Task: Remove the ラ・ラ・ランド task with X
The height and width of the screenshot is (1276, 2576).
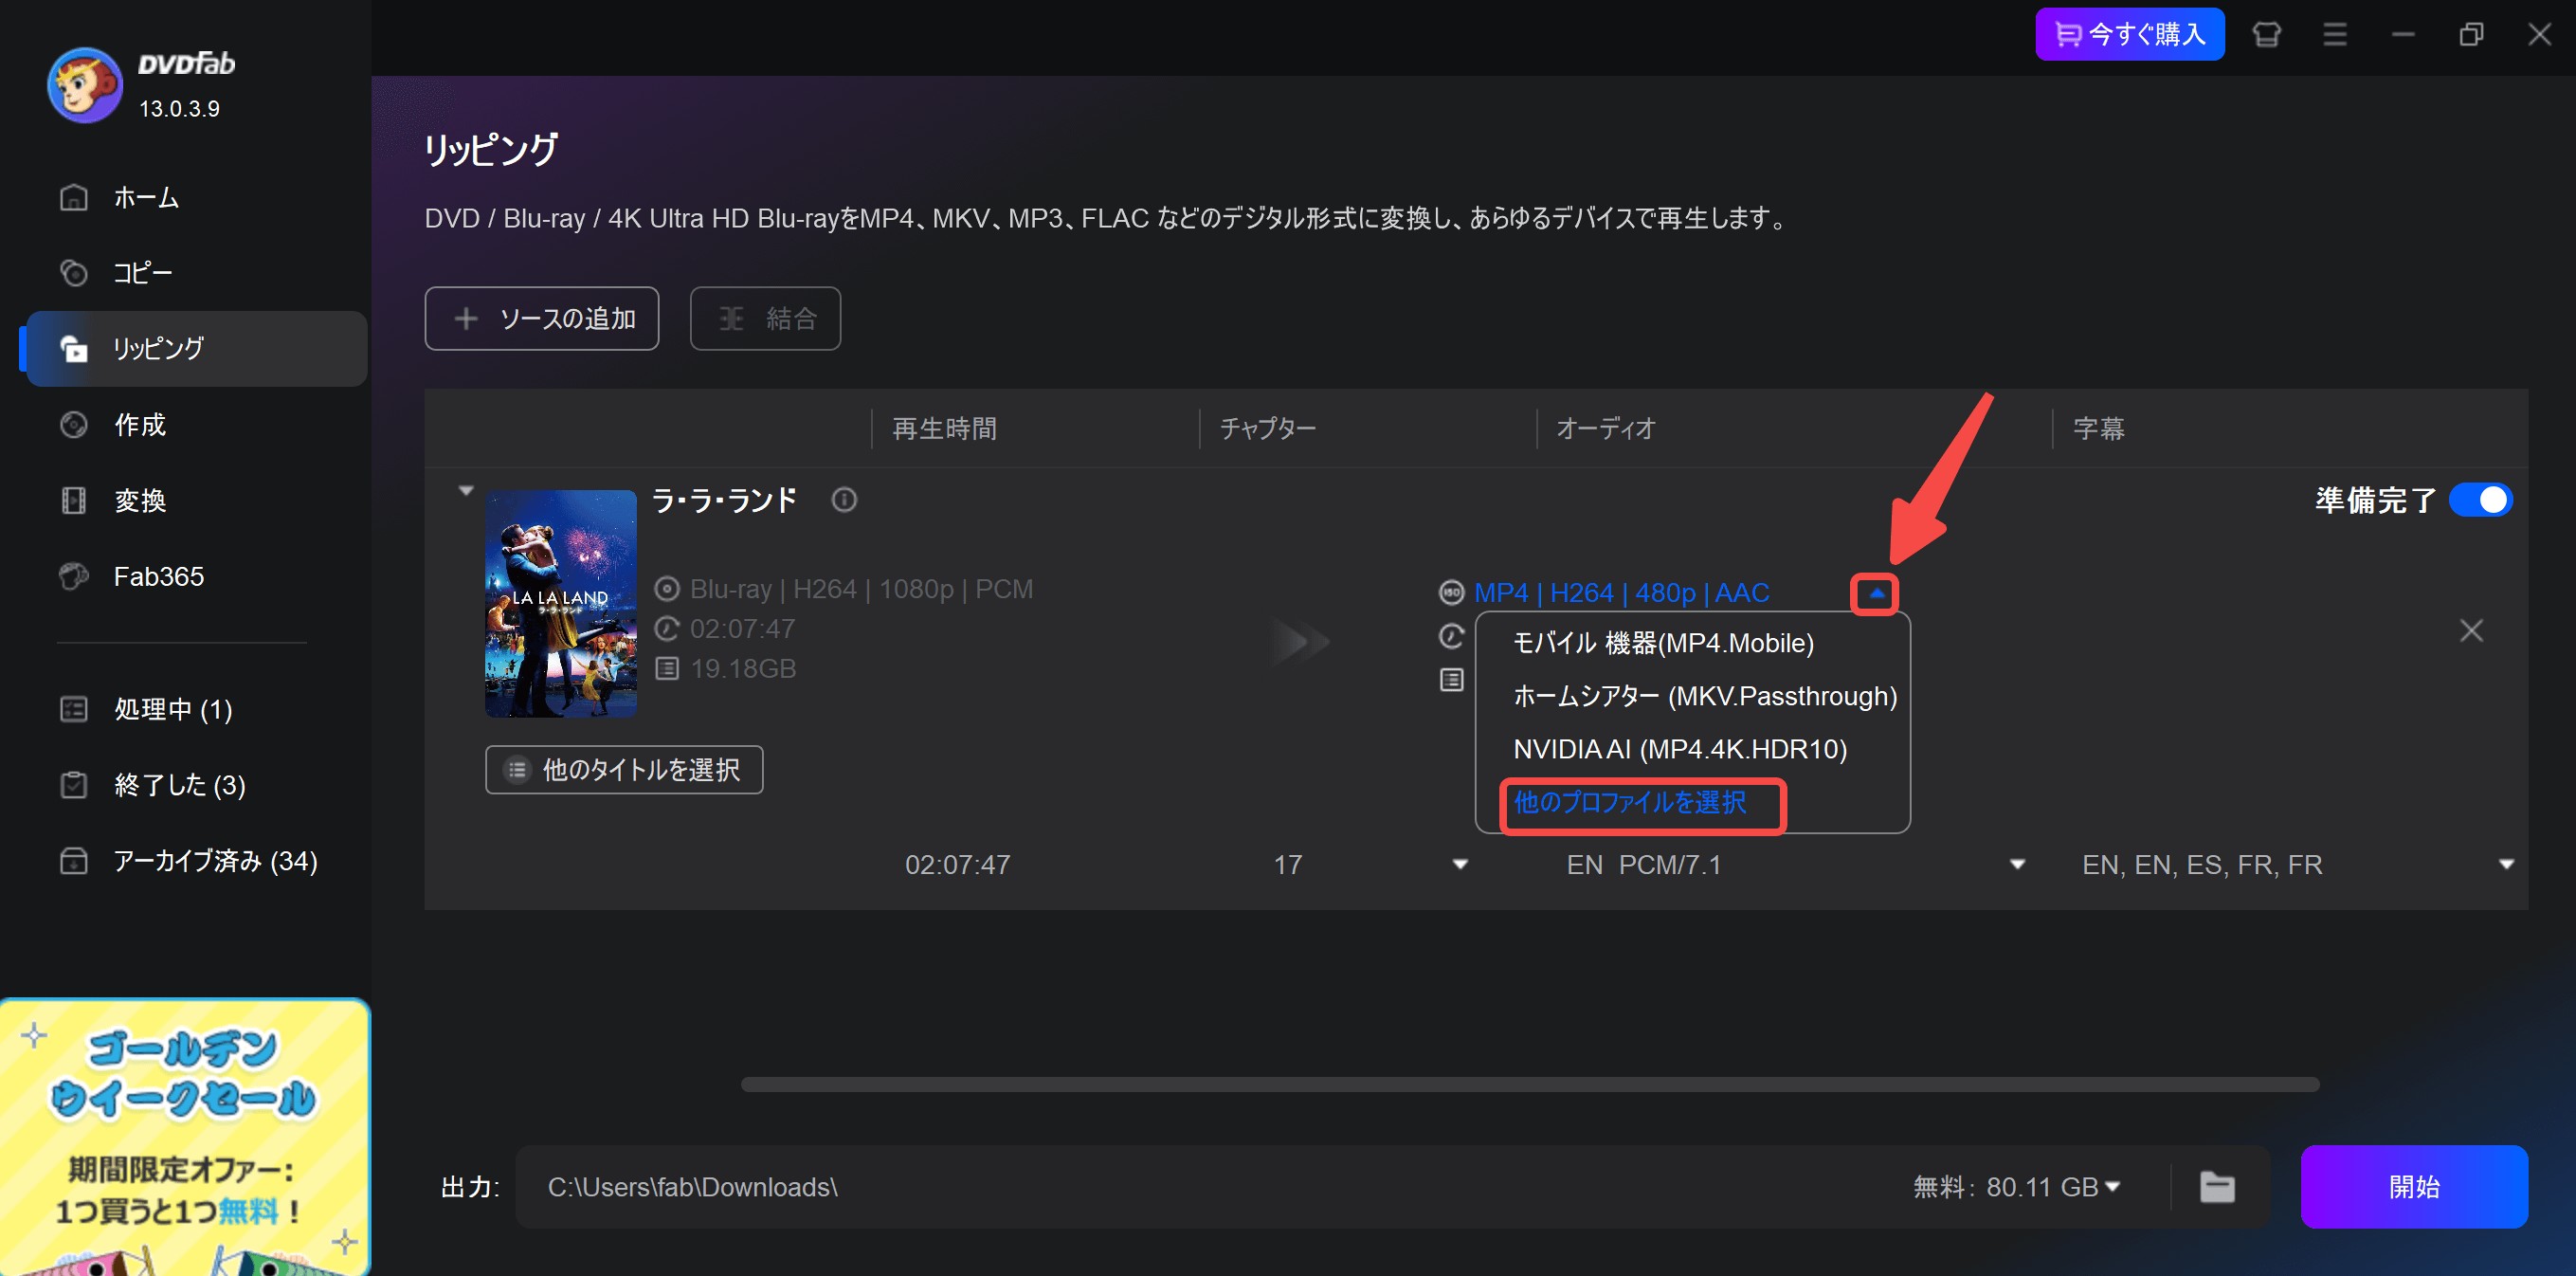Action: (2471, 632)
